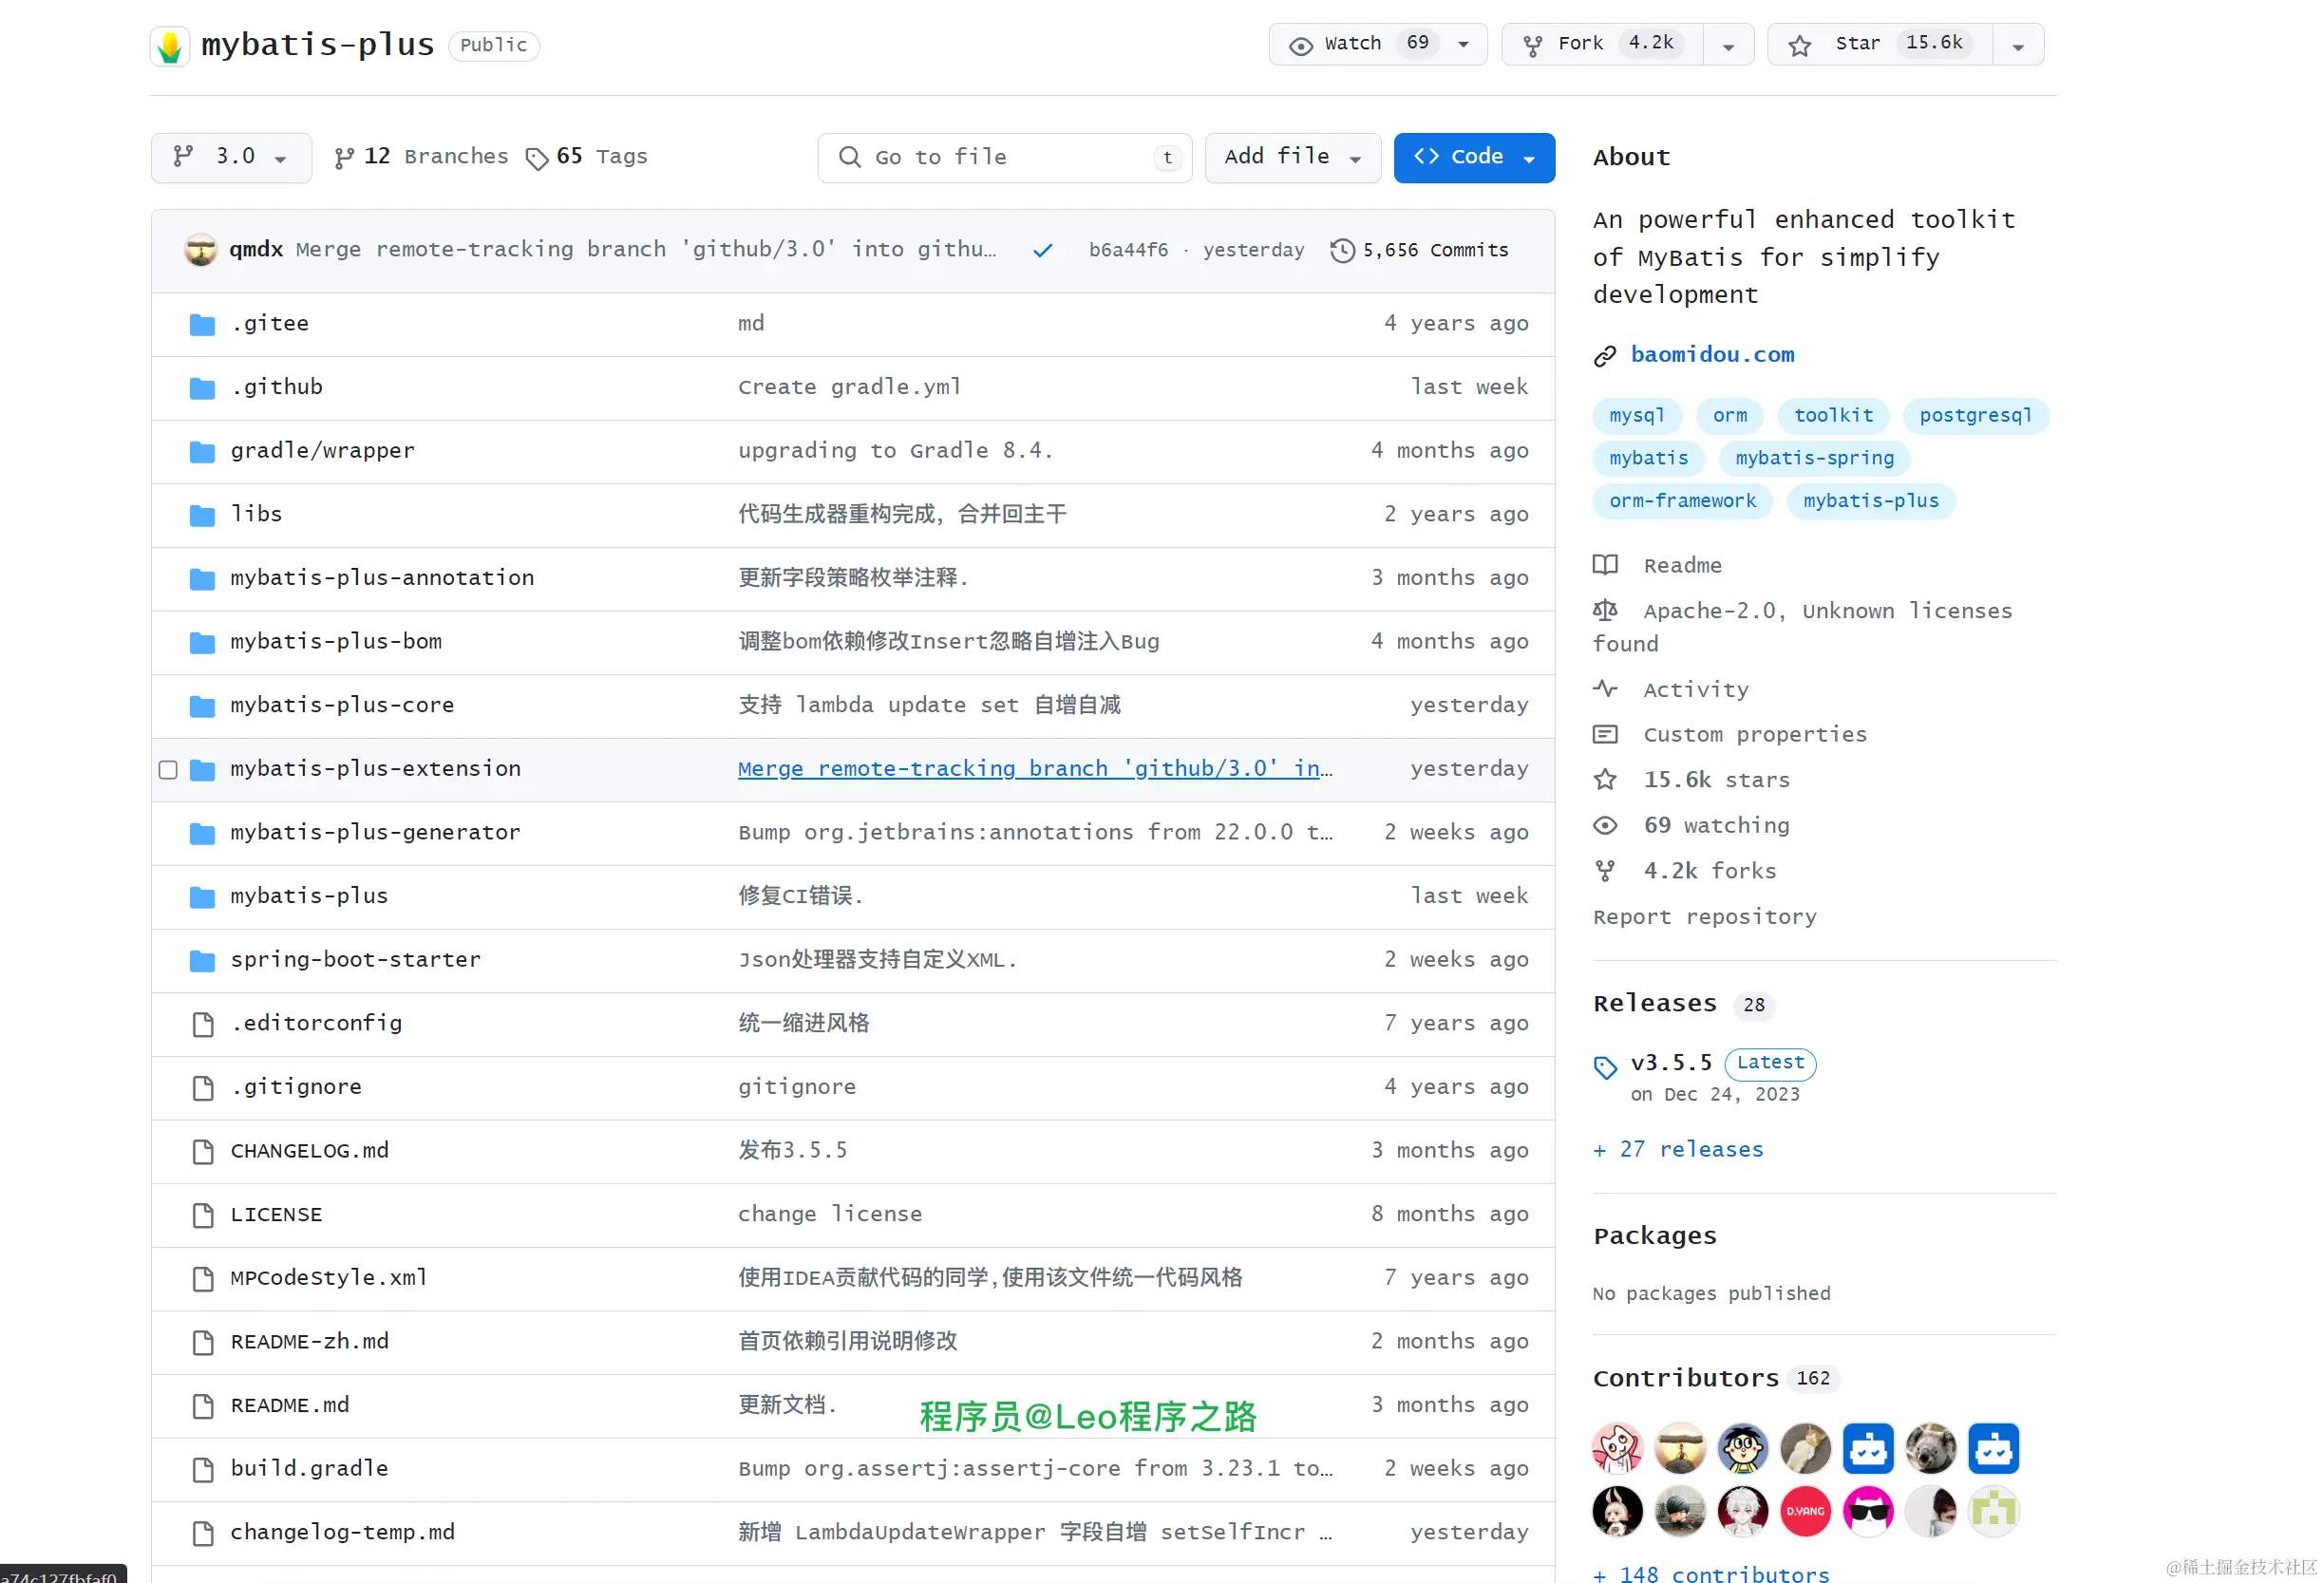Expand the Add file dropdown
Screen dimensions: 2324x1583
1291,157
